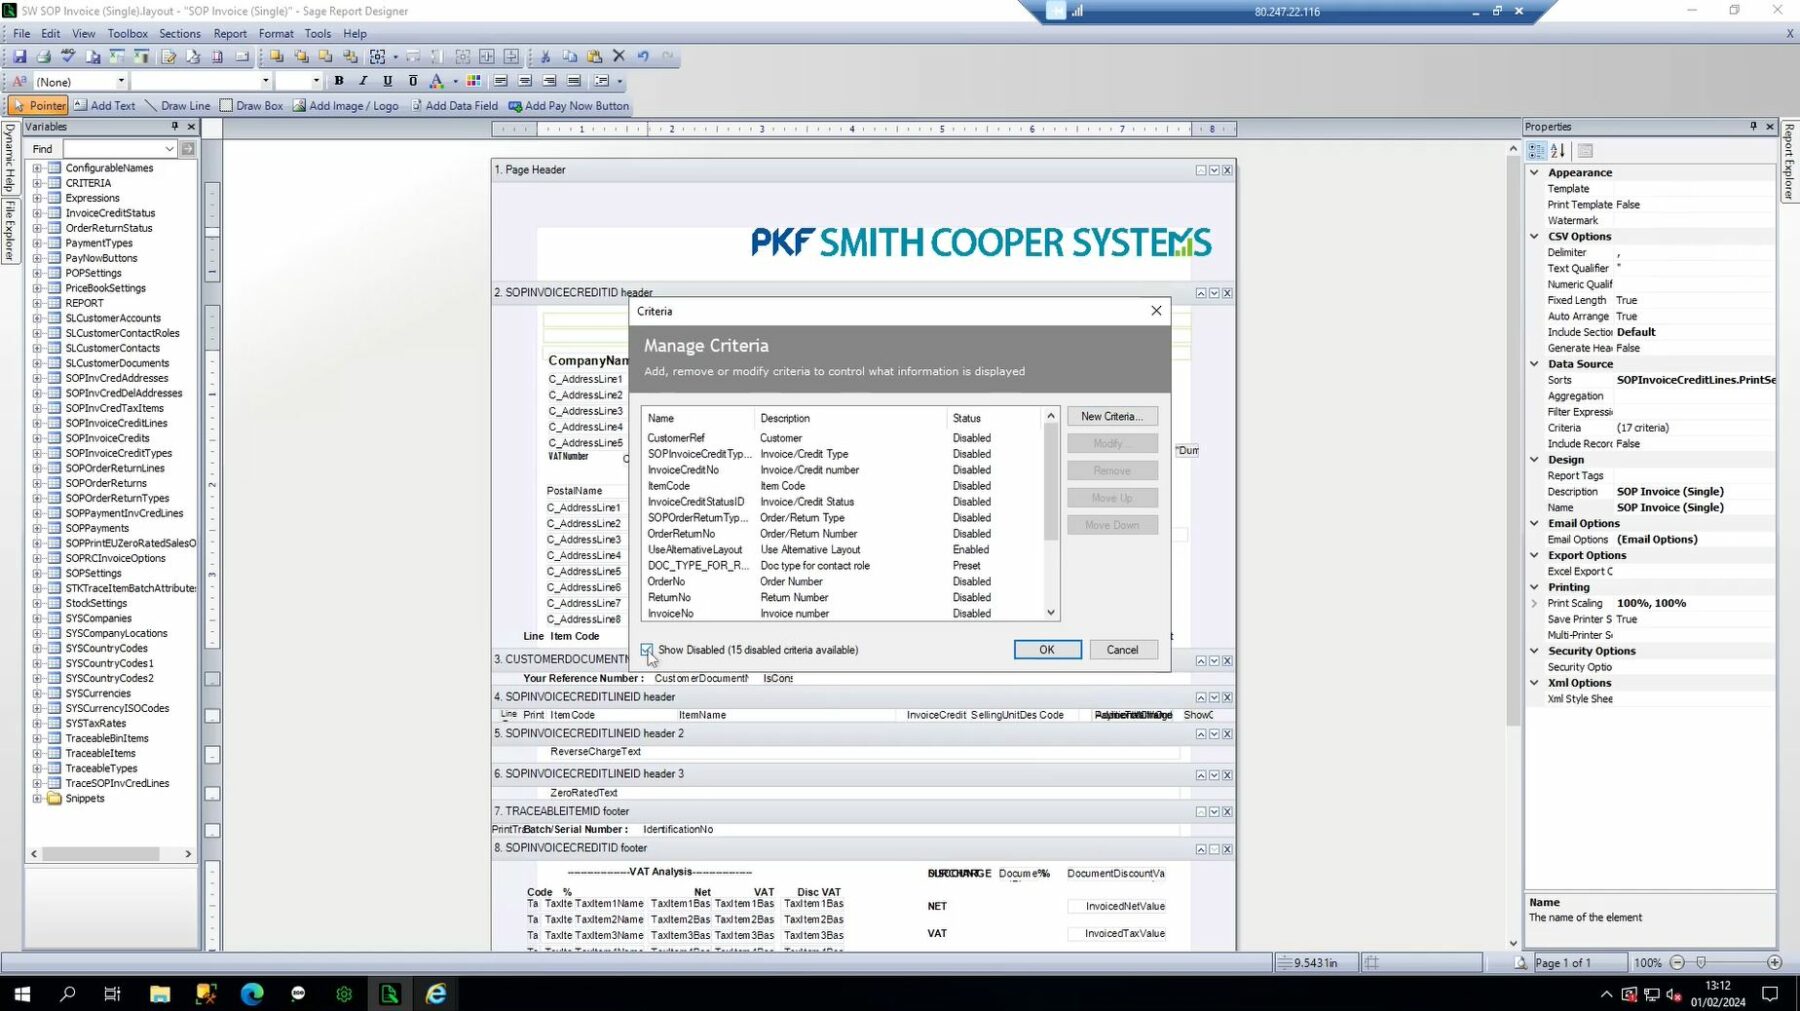Toggle Underline formatting
Viewport: 1800px width, 1011px height.
pos(388,81)
